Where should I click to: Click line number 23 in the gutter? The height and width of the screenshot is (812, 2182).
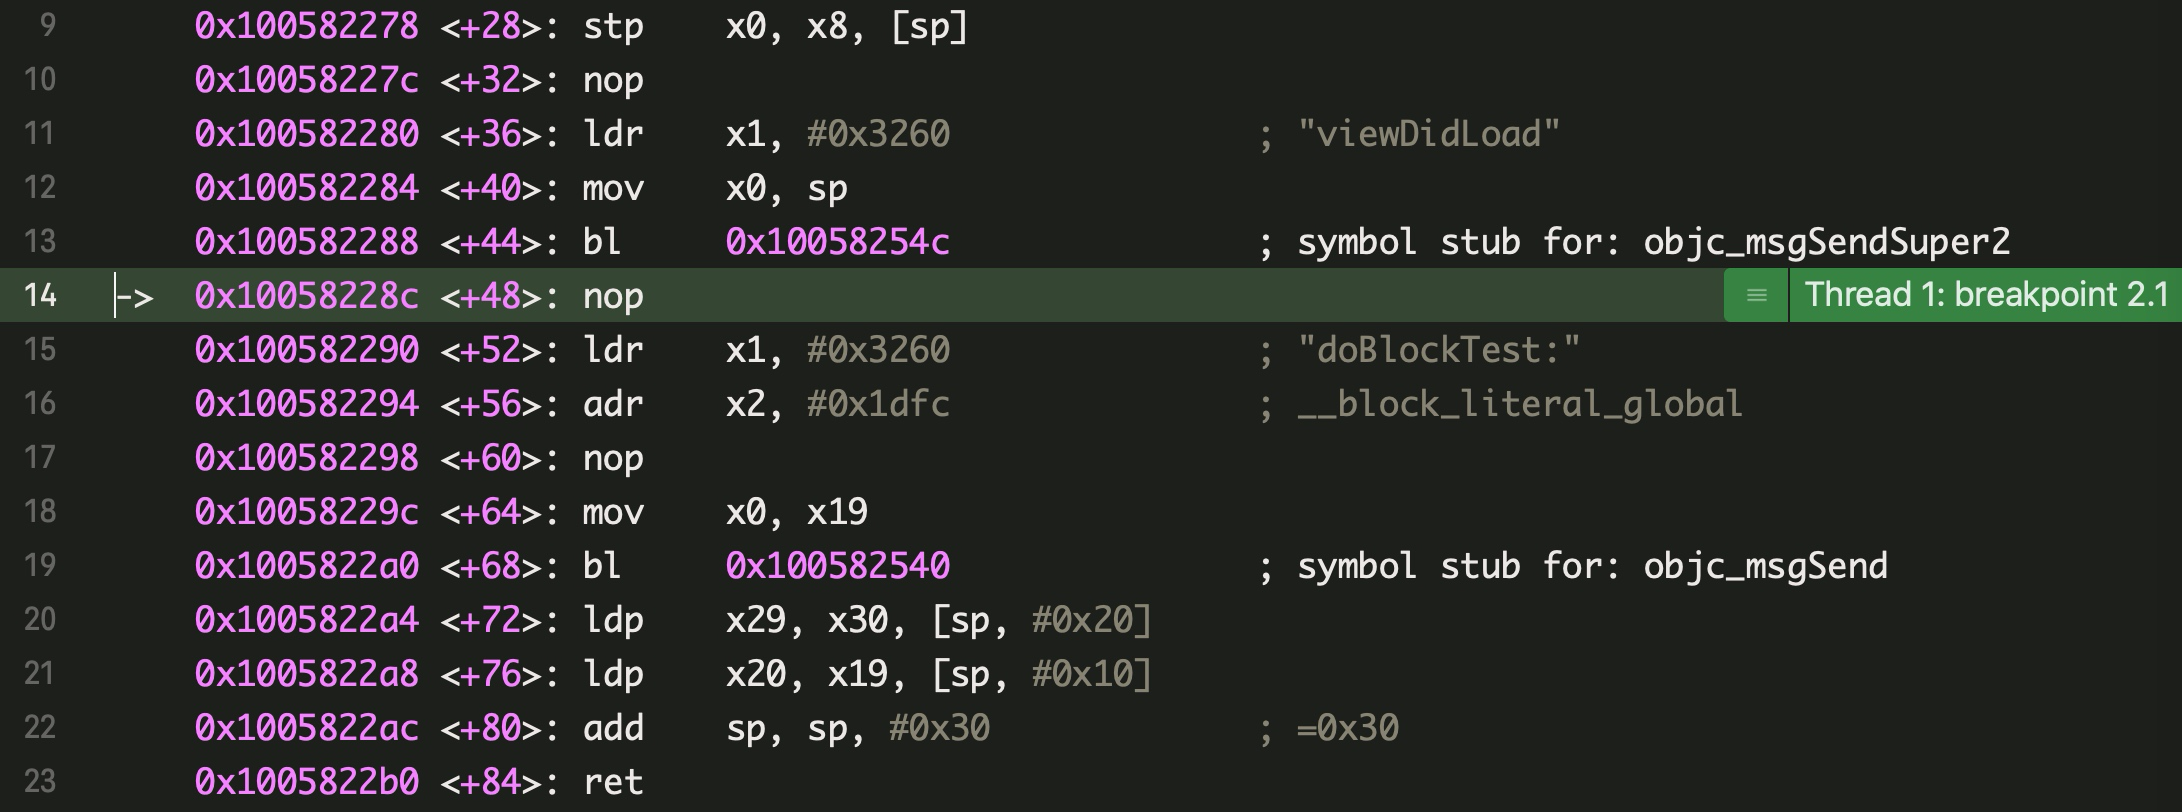click(x=40, y=781)
